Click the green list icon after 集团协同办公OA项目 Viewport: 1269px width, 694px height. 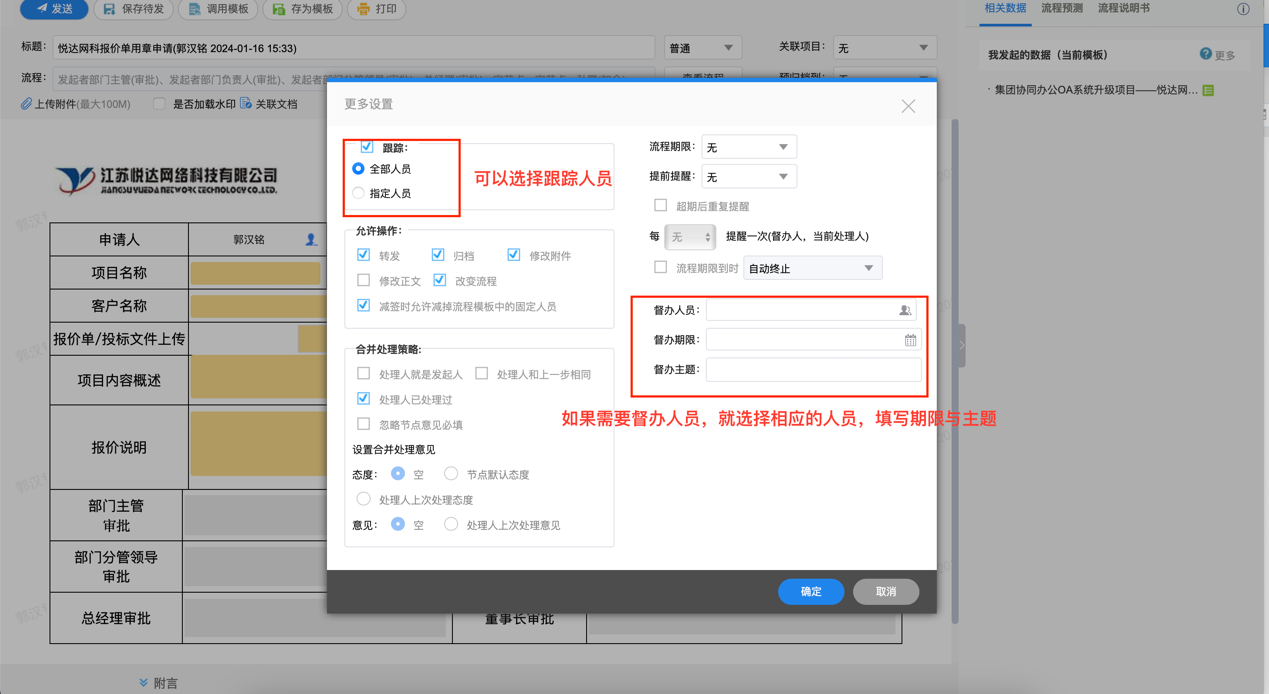pyautogui.click(x=1207, y=90)
